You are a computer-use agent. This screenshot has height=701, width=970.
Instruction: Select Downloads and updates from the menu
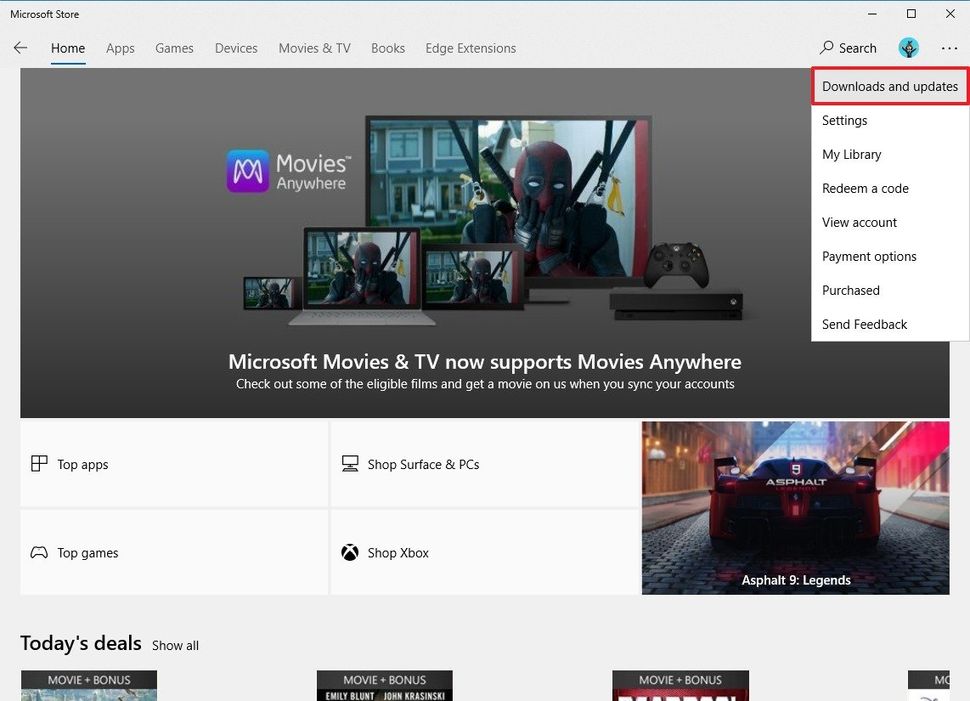point(888,86)
